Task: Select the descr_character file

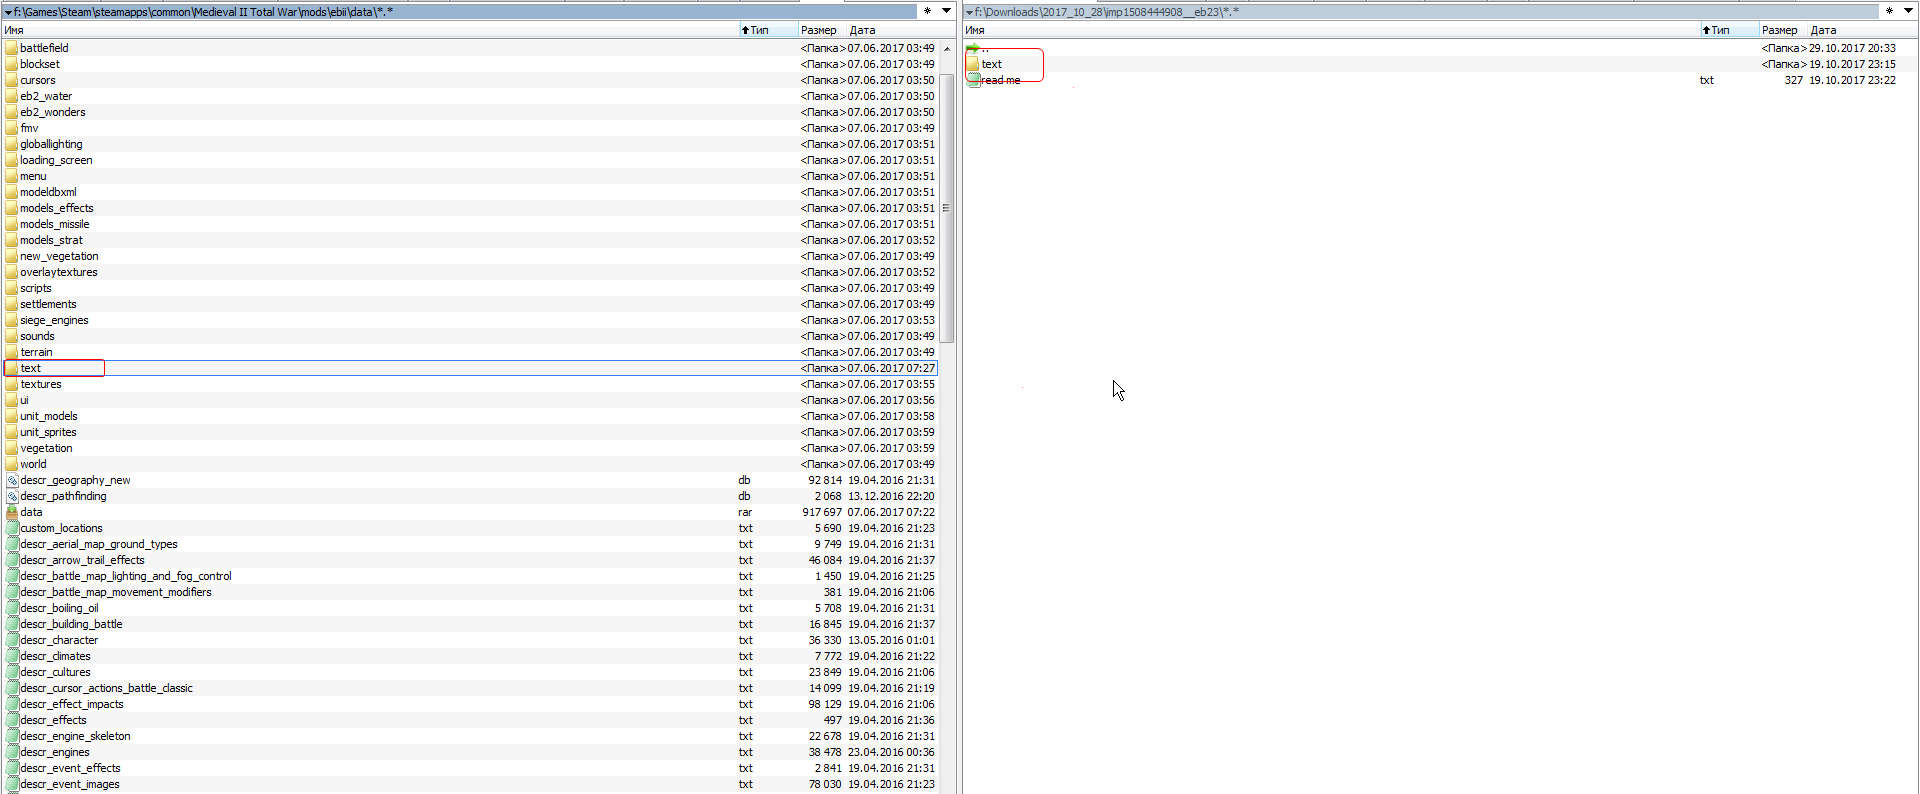Action: click(59, 640)
